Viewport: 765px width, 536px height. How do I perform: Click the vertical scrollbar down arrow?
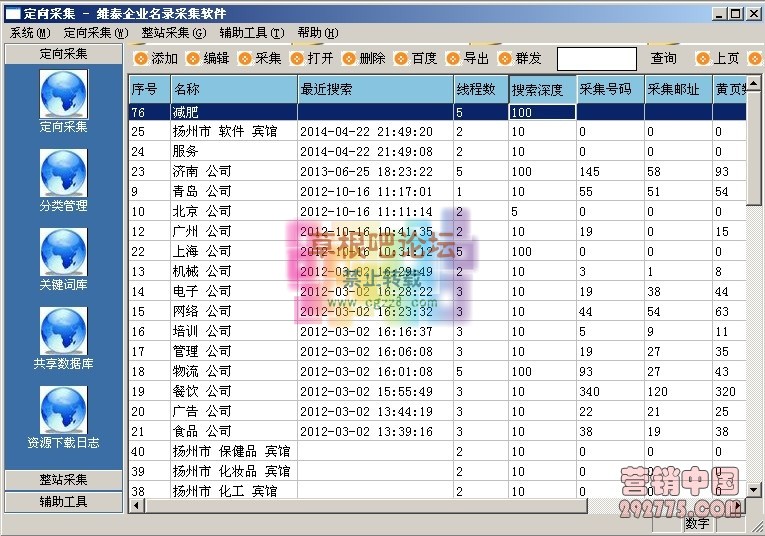(x=754, y=490)
